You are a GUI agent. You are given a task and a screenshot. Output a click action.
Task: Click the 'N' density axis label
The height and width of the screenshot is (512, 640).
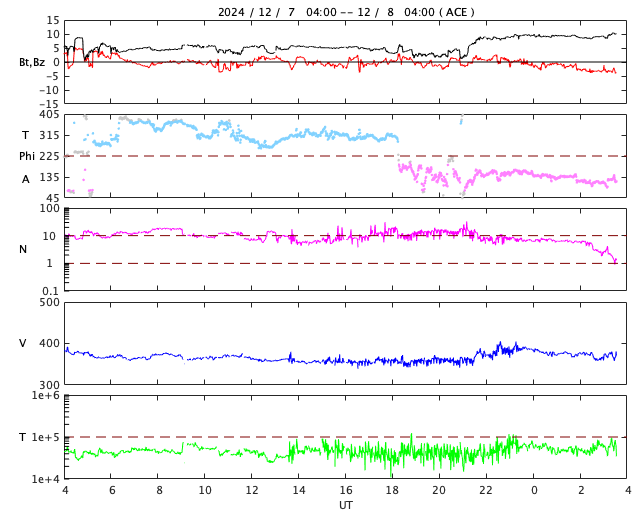point(23,249)
